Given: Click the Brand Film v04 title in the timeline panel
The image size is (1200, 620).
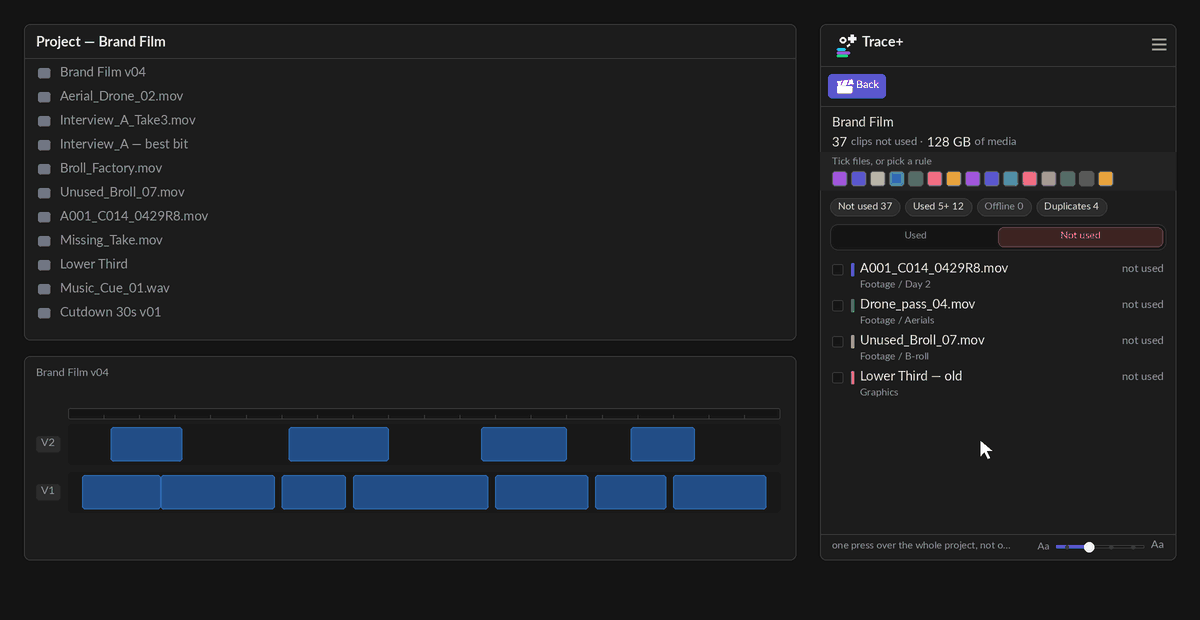Looking at the screenshot, I should coord(72,372).
